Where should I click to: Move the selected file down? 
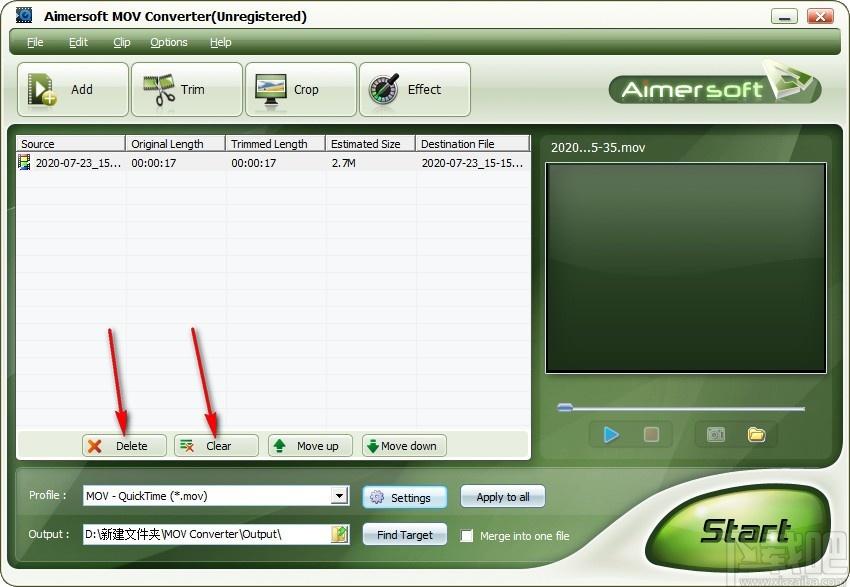[x=404, y=446]
